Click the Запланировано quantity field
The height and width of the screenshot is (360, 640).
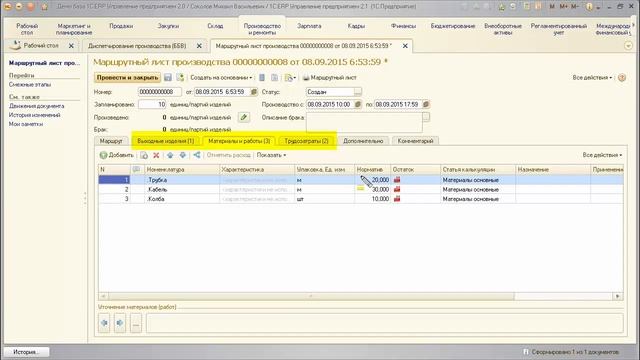pos(152,104)
